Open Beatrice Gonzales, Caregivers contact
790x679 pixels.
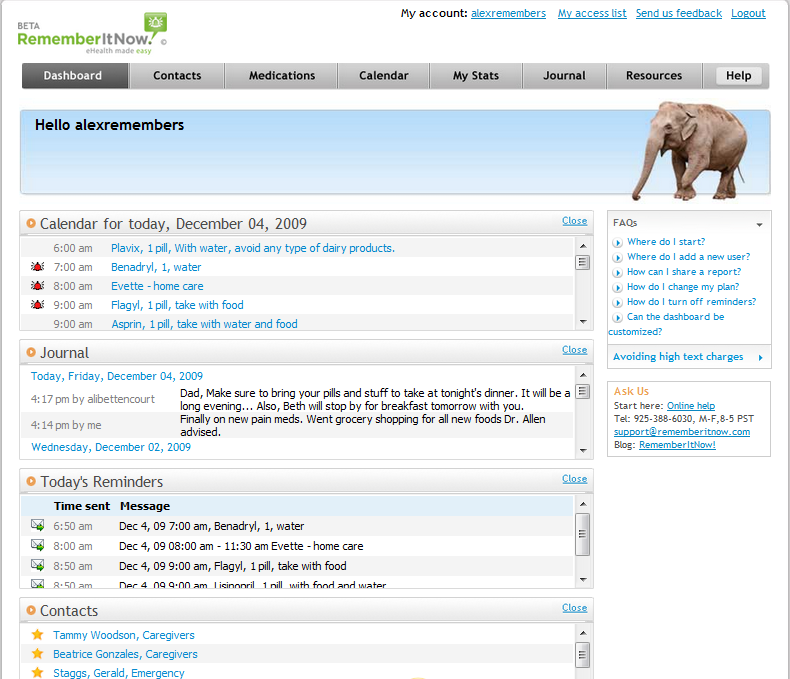125,654
